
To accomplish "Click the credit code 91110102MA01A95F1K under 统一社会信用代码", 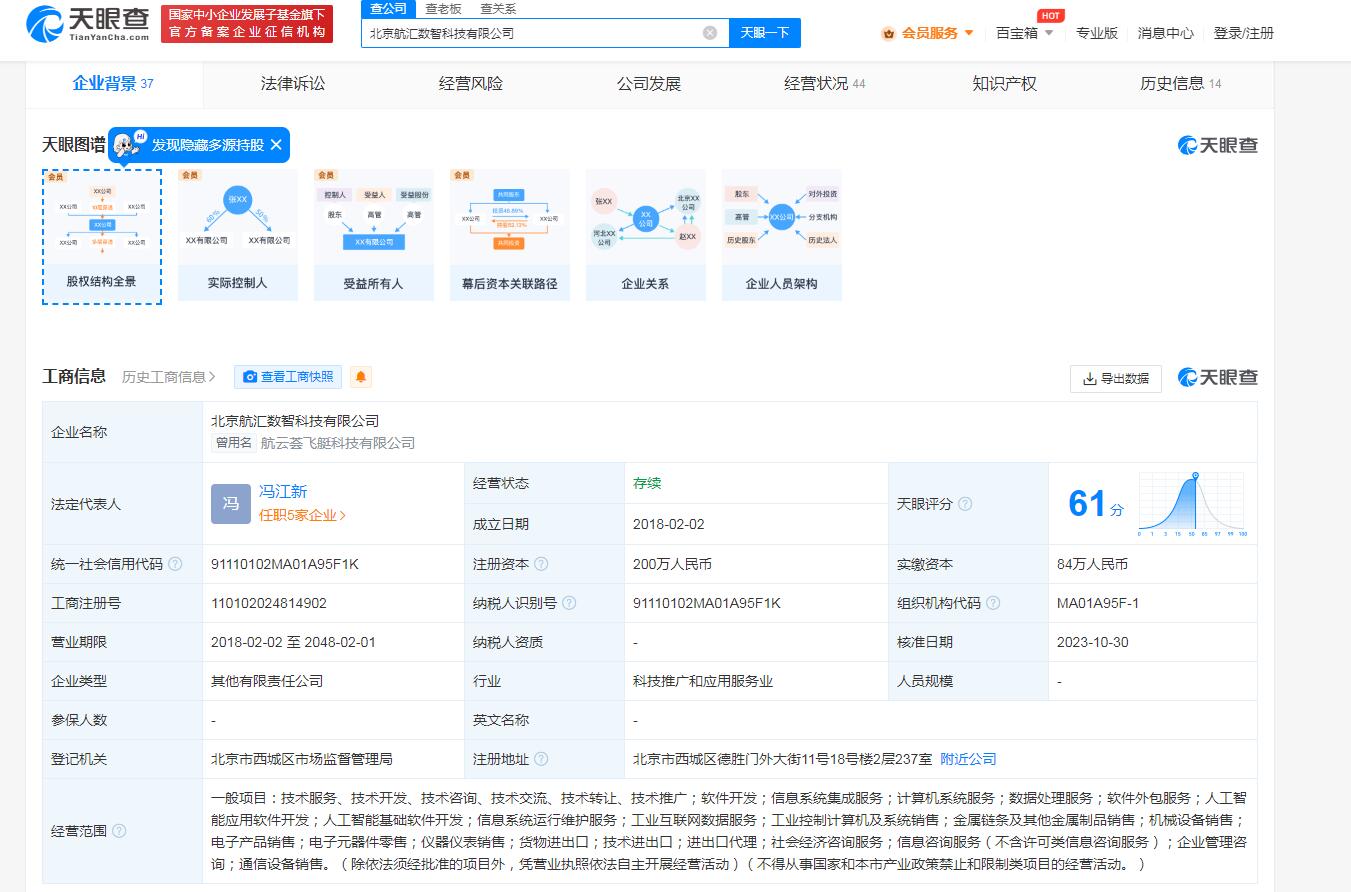I will (285, 564).
